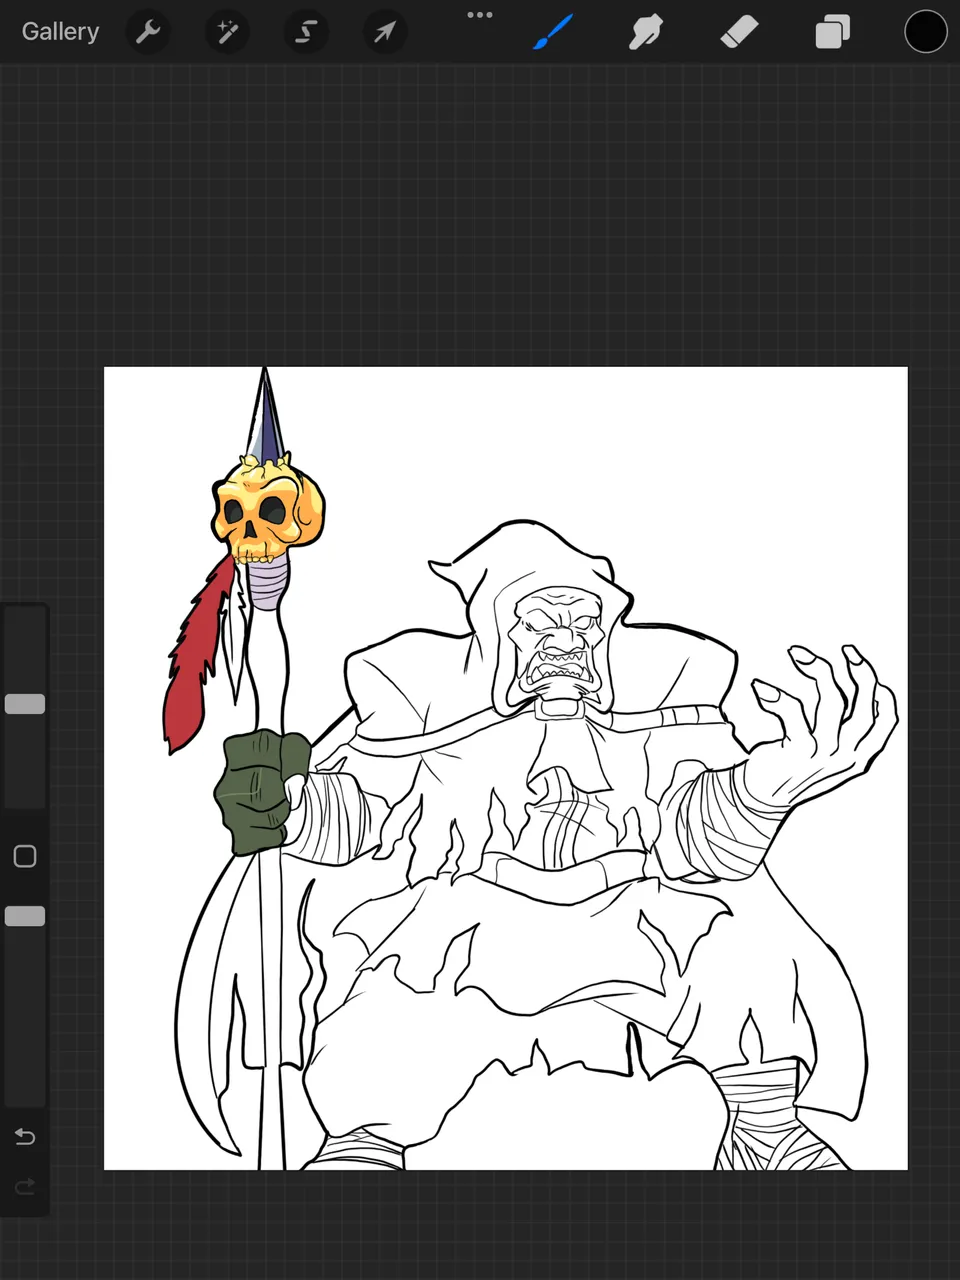Tap the three-dot menu at top

pyautogui.click(x=480, y=15)
